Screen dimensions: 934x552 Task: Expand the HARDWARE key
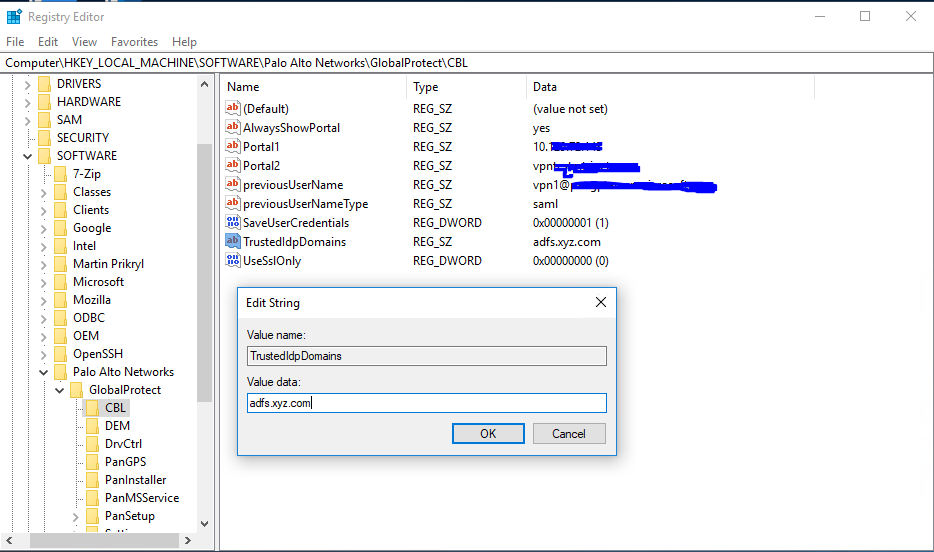click(x=27, y=102)
